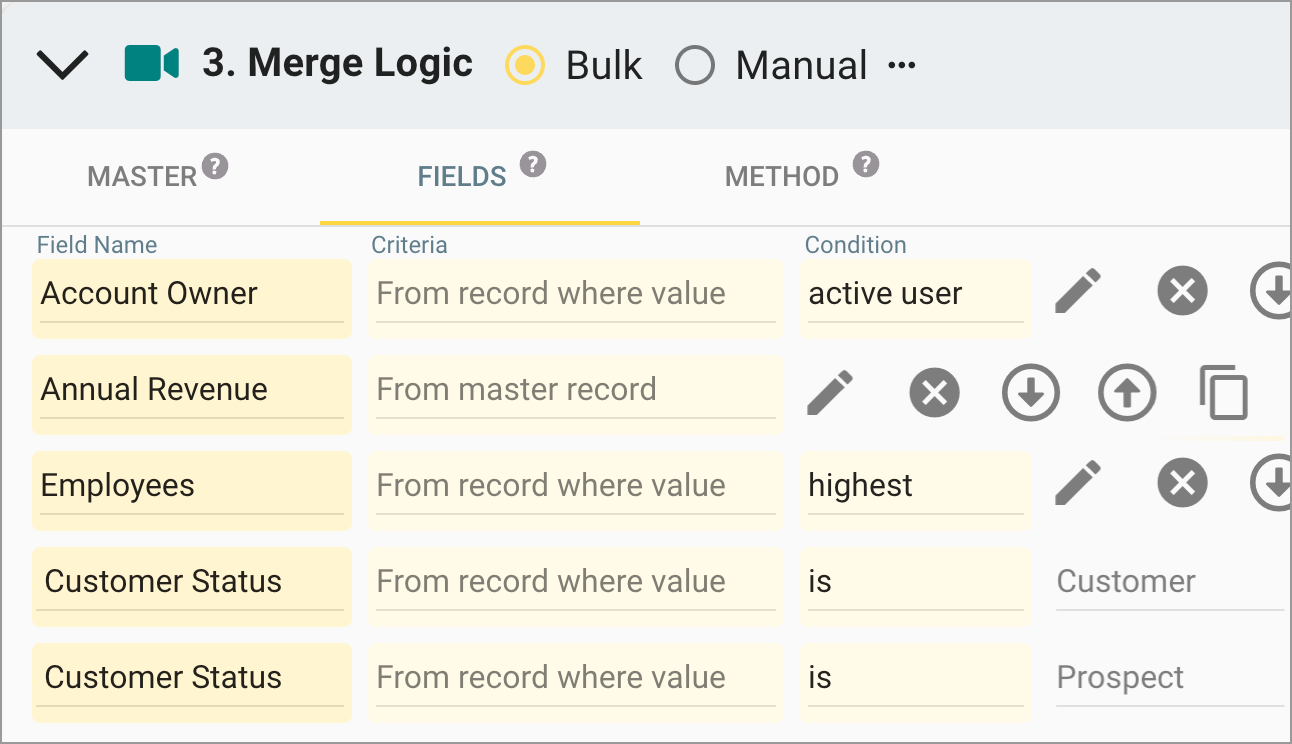Move the Annual Revenue row down
The image size is (1292, 744).
pos(1030,393)
